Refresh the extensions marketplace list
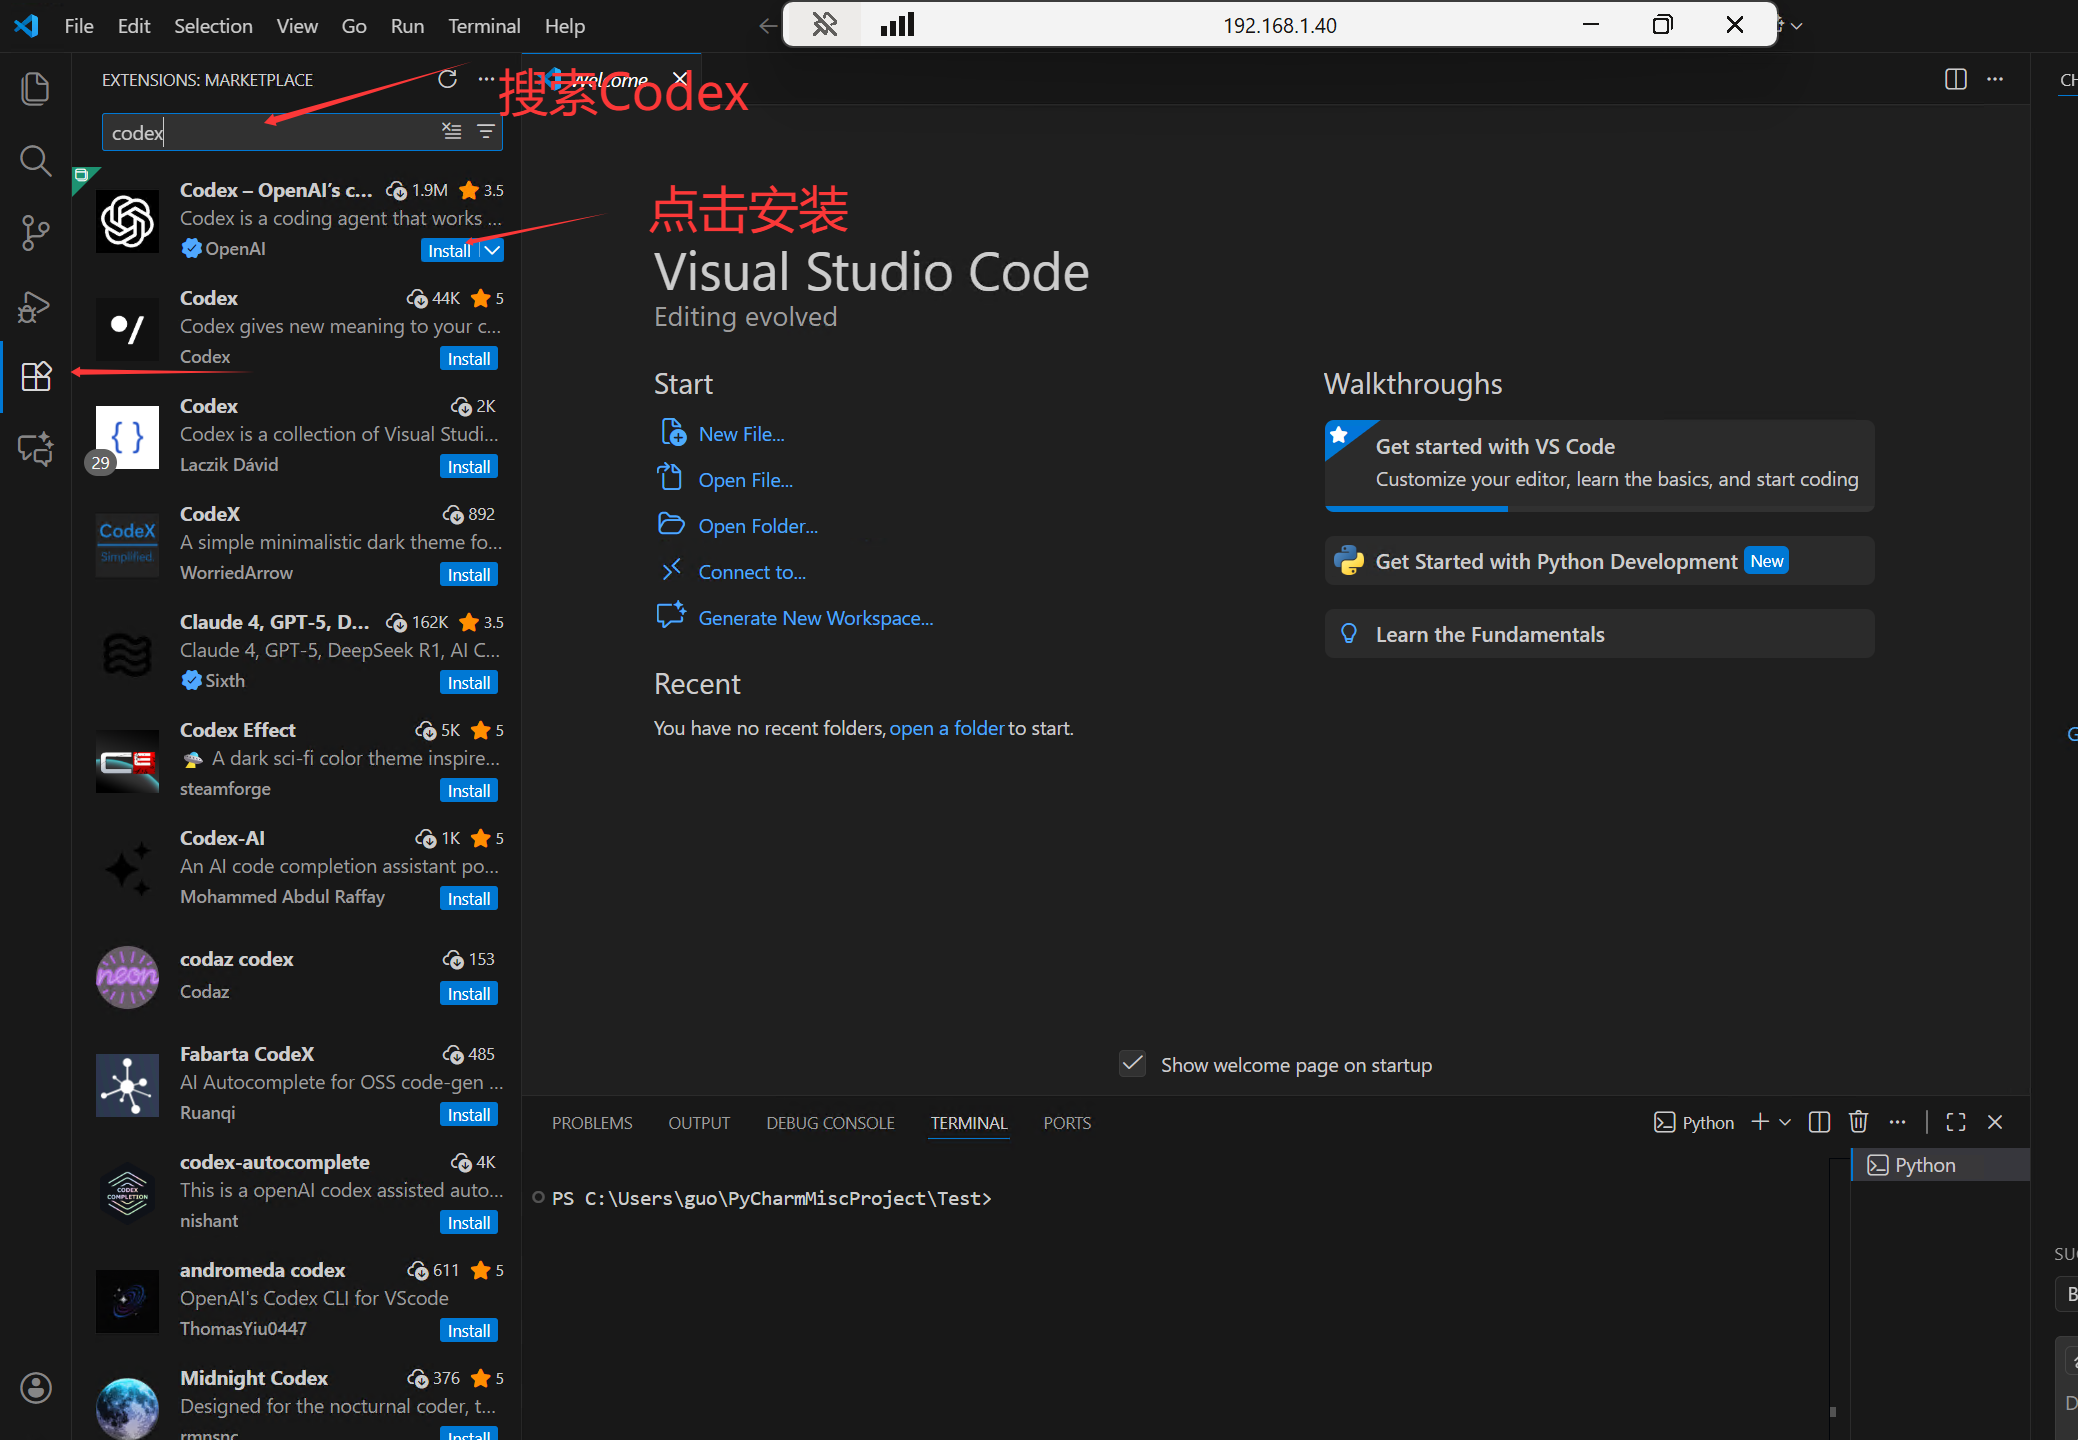The width and height of the screenshot is (2078, 1440). tap(447, 79)
